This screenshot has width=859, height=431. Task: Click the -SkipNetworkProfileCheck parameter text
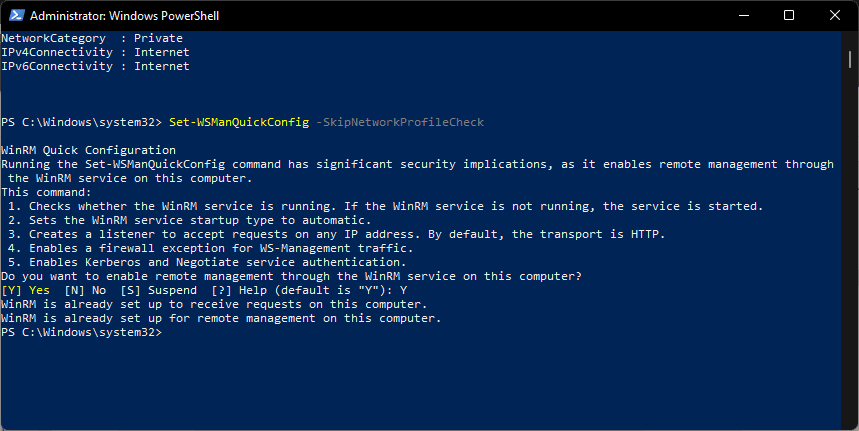tap(400, 122)
